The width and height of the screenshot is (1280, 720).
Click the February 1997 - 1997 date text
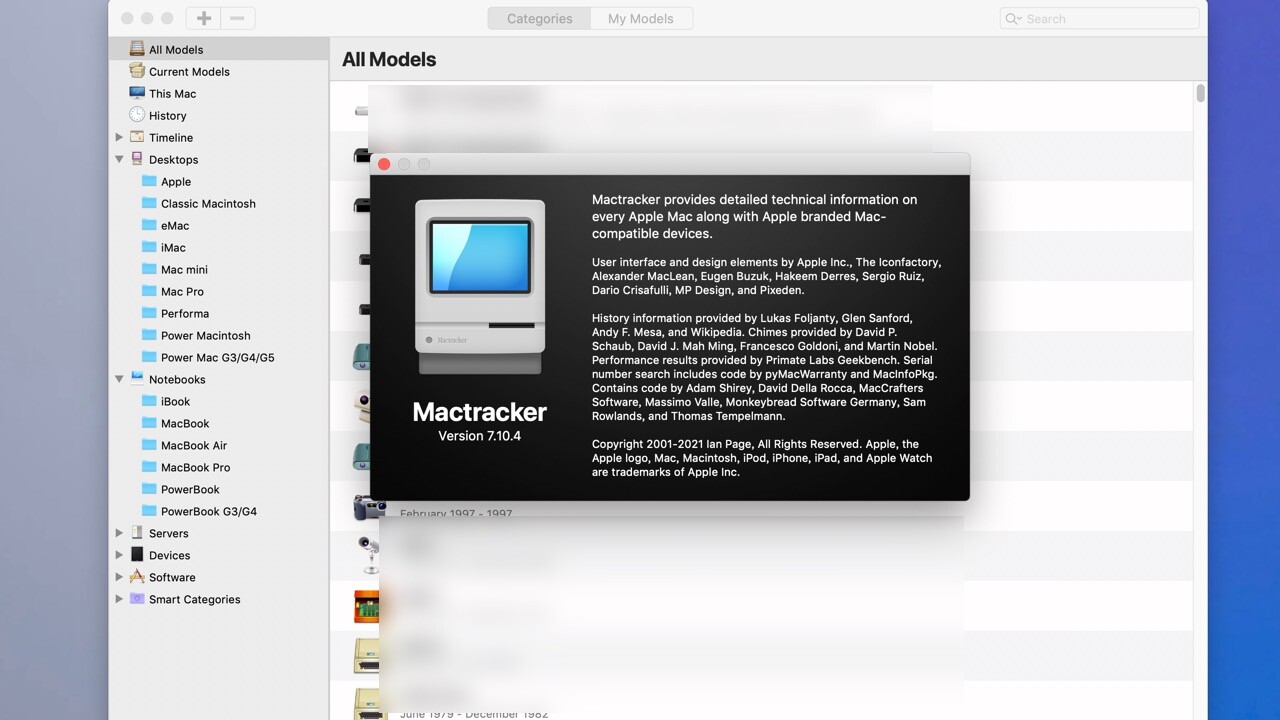point(456,513)
